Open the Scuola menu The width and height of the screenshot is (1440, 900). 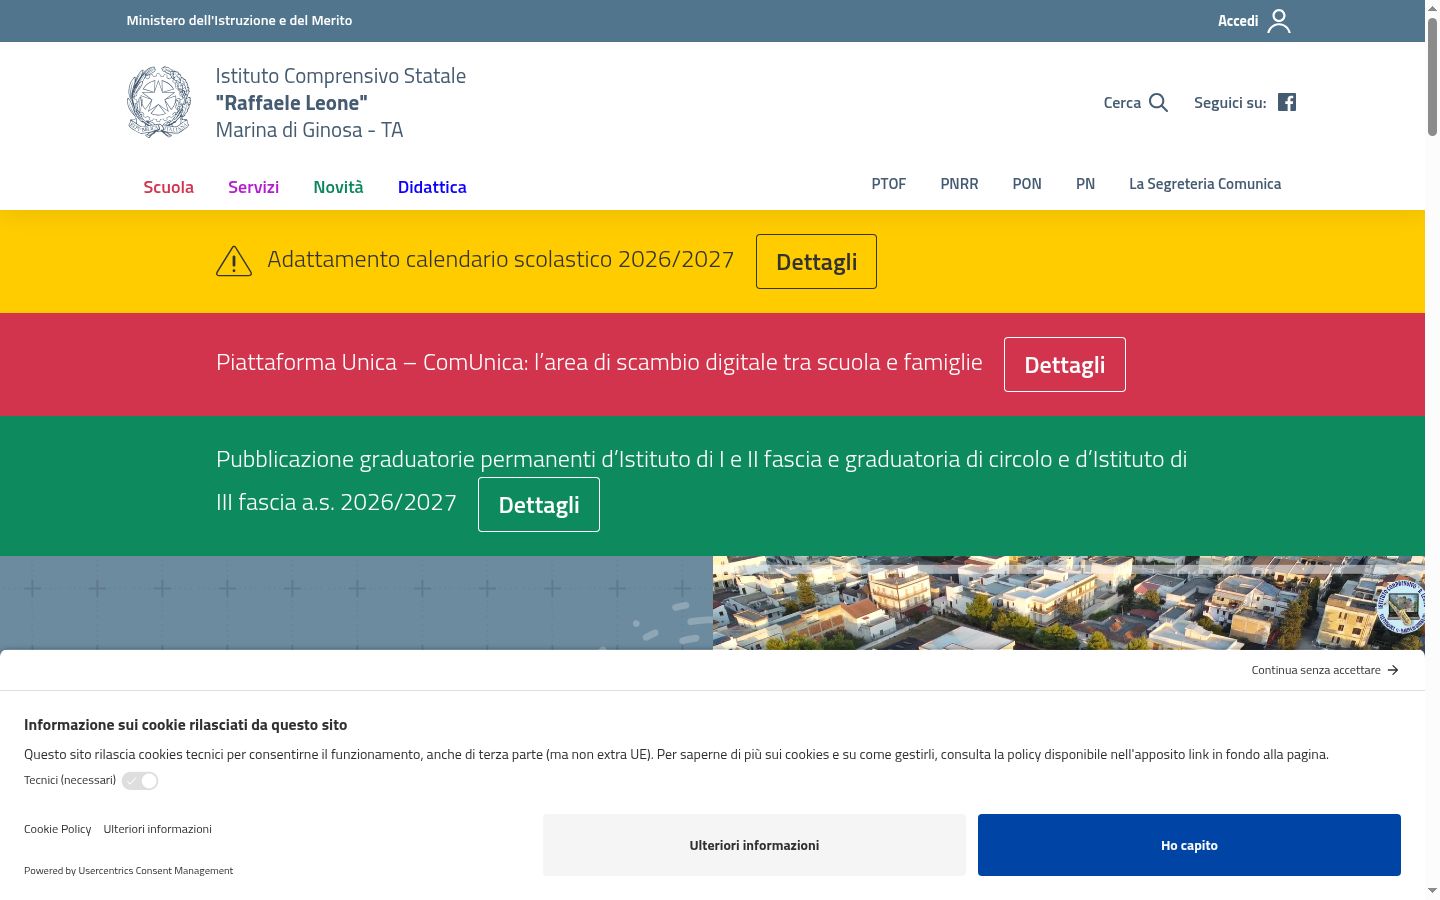168,187
